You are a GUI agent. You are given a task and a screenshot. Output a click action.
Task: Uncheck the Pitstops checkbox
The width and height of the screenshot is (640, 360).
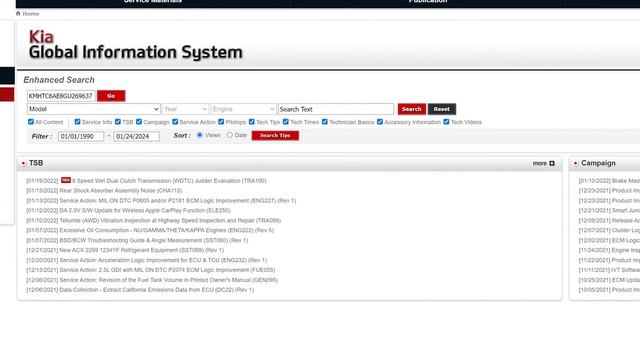[221, 122]
